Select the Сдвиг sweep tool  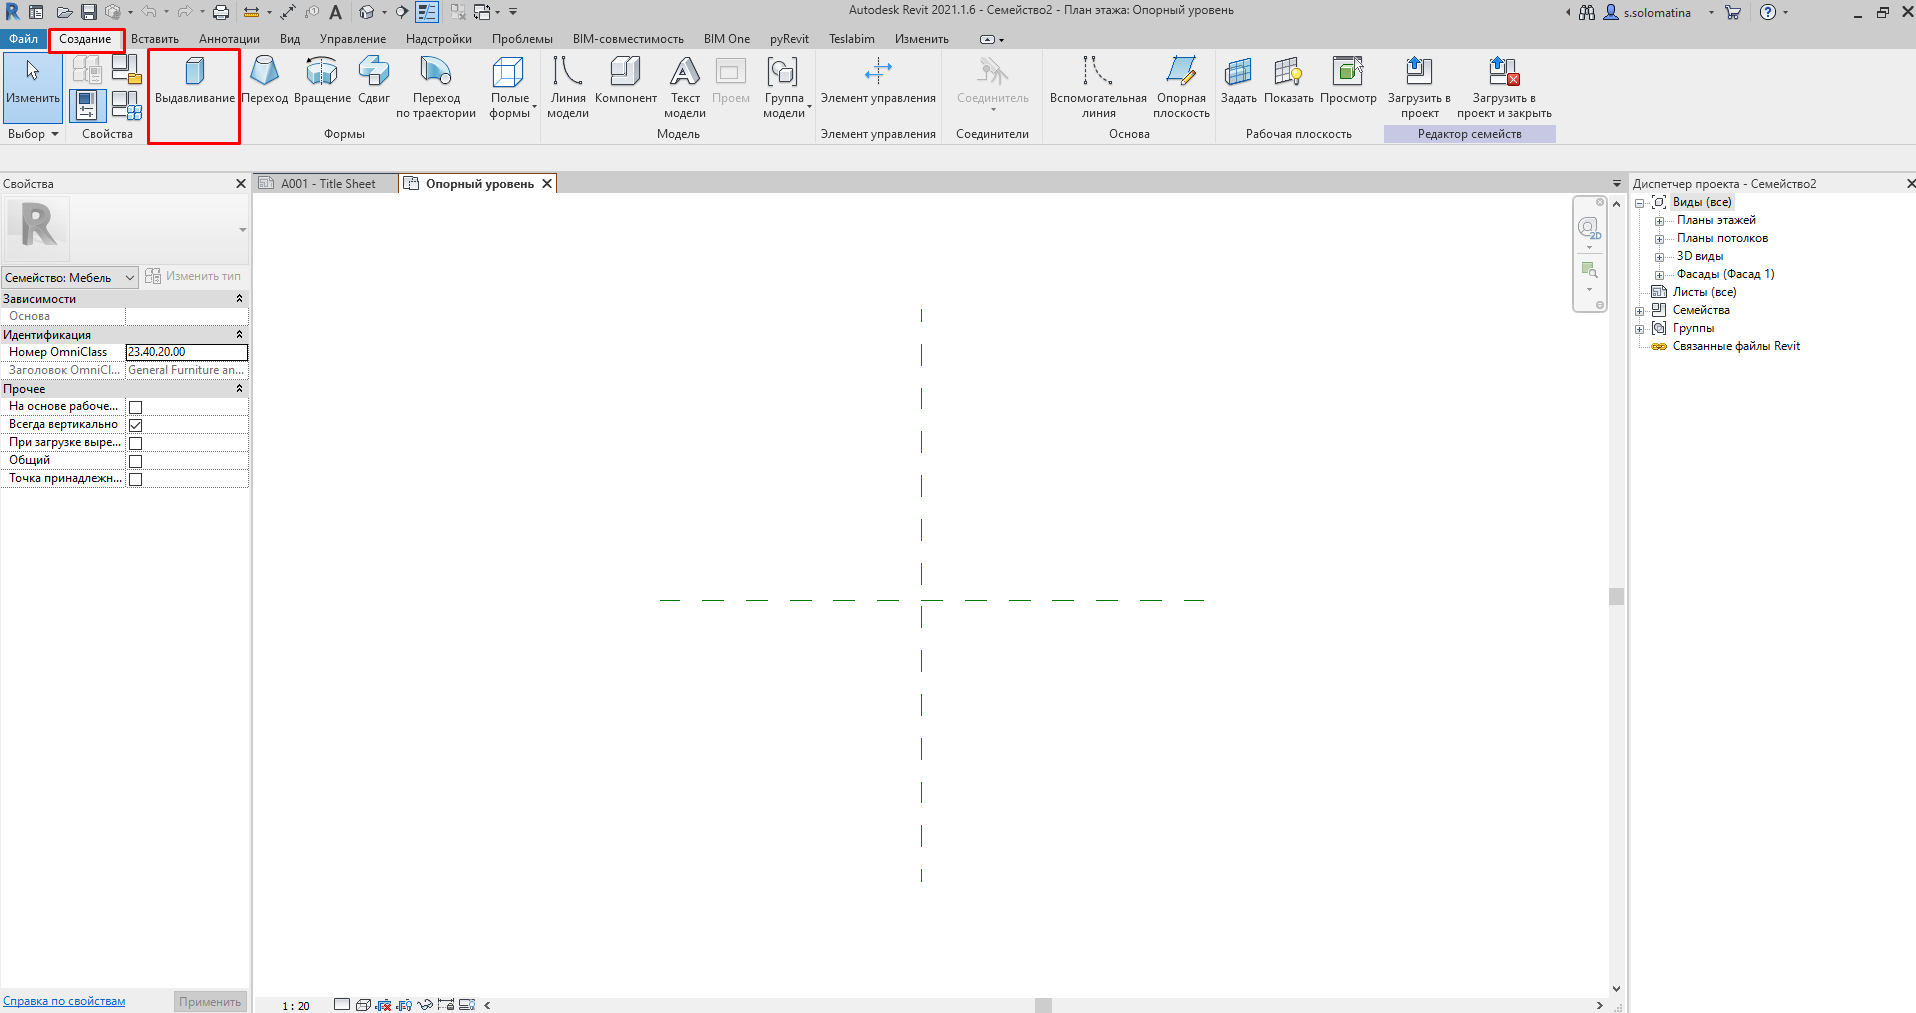point(374,82)
